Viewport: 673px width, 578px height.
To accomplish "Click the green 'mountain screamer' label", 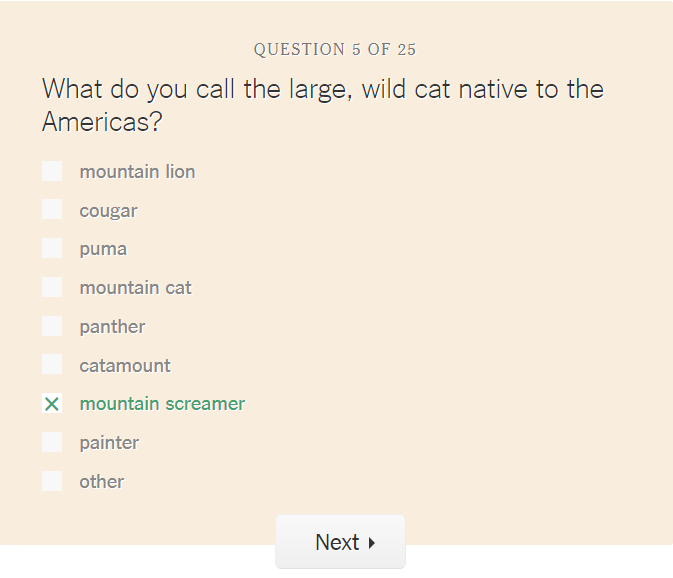I will tap(162, 404).
